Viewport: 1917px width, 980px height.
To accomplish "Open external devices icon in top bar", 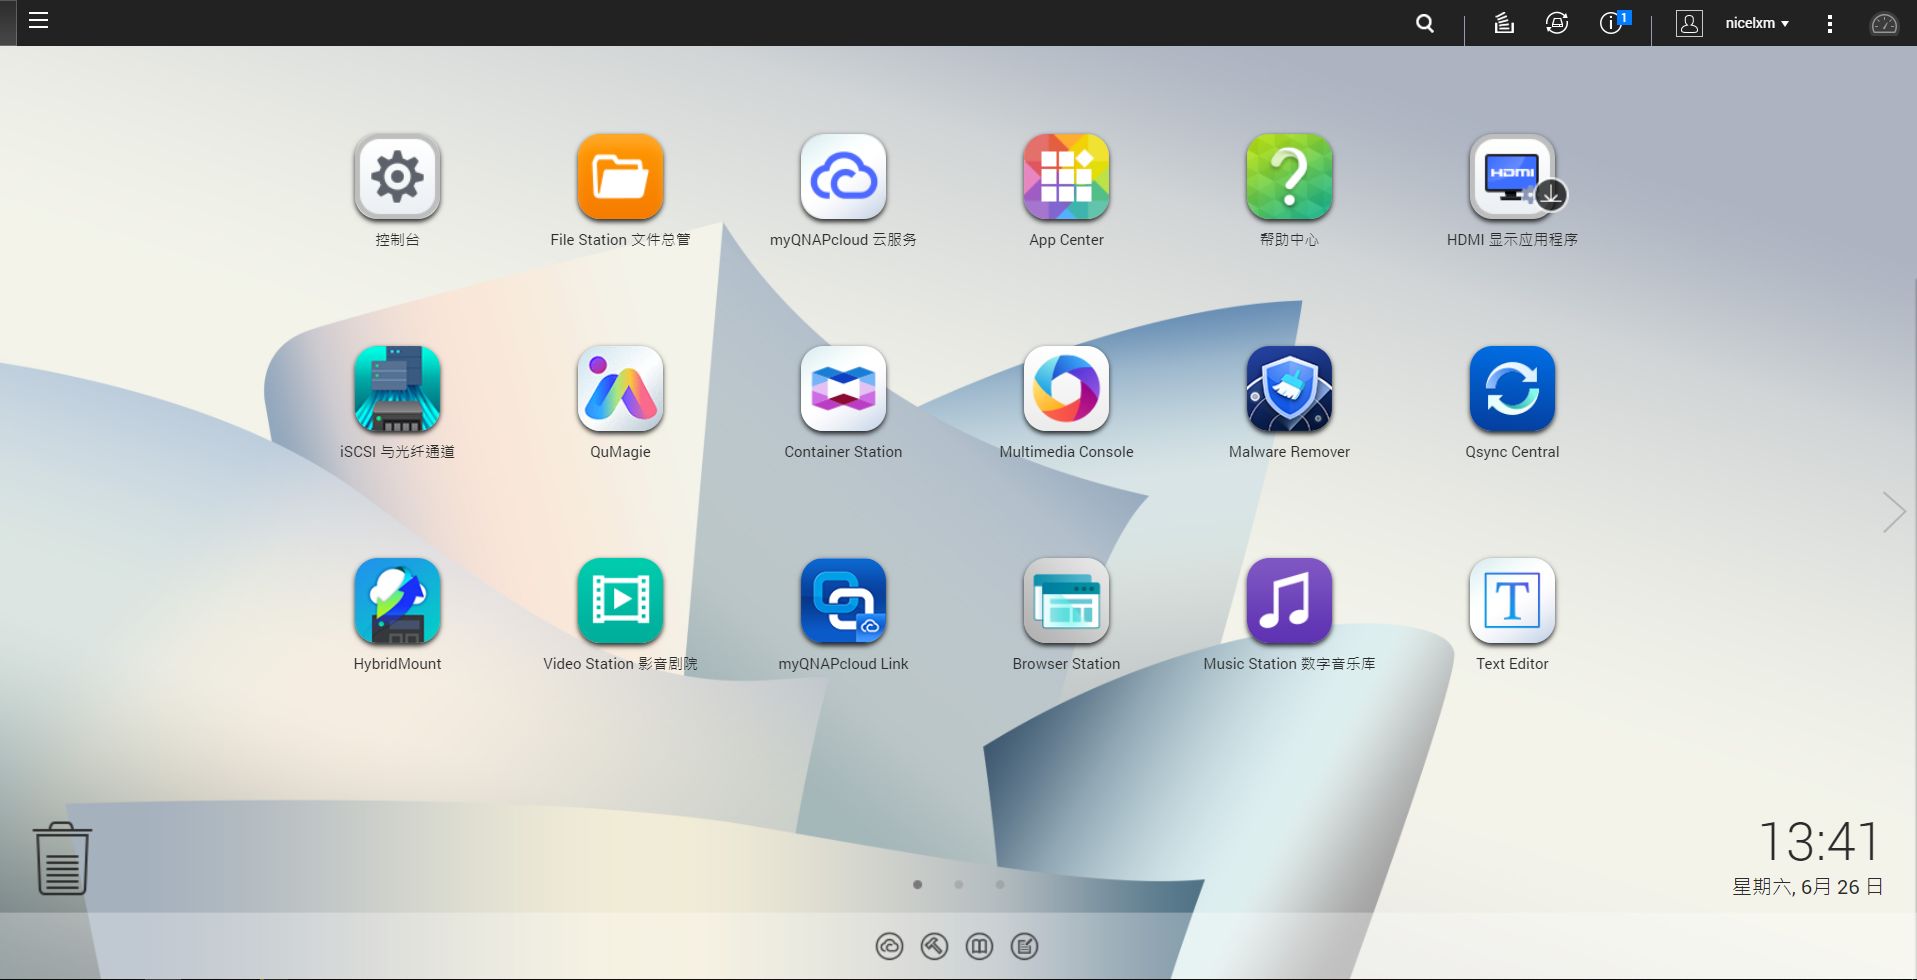I will click(x=1557, y=23).
